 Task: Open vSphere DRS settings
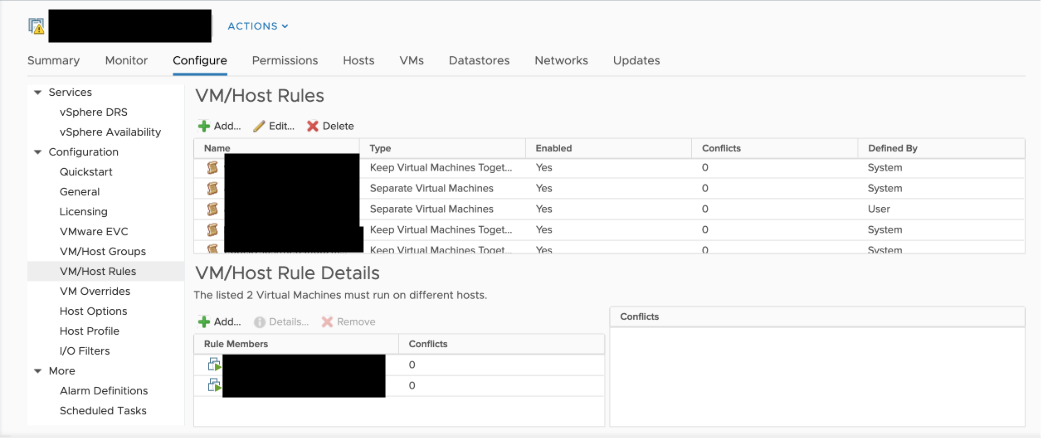93,112
